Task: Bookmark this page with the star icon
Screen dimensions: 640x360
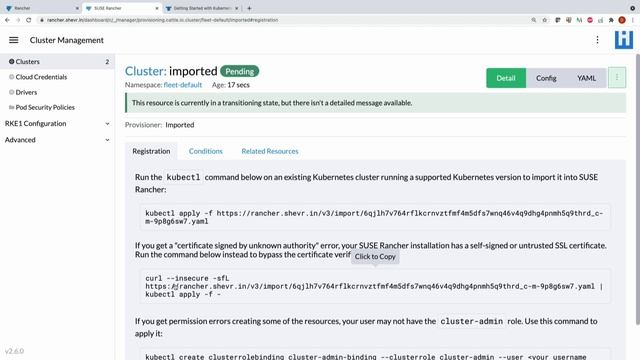Action: 544,20
